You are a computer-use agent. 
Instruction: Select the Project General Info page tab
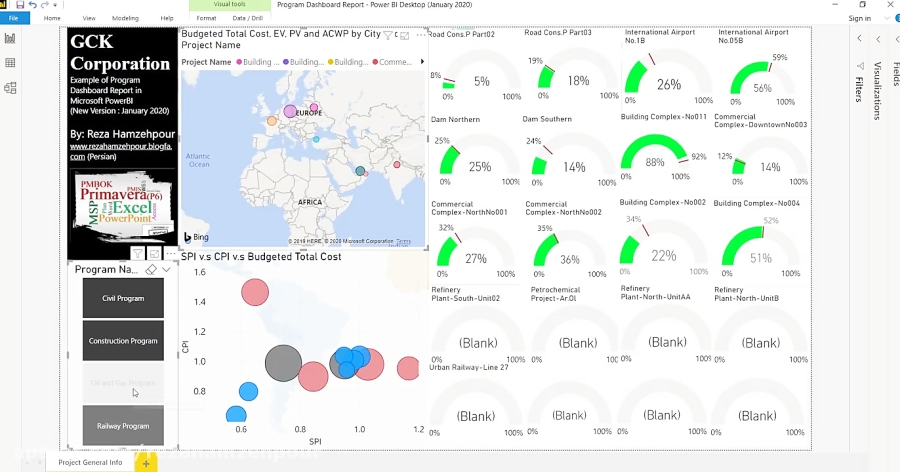(x=90, y=463)
